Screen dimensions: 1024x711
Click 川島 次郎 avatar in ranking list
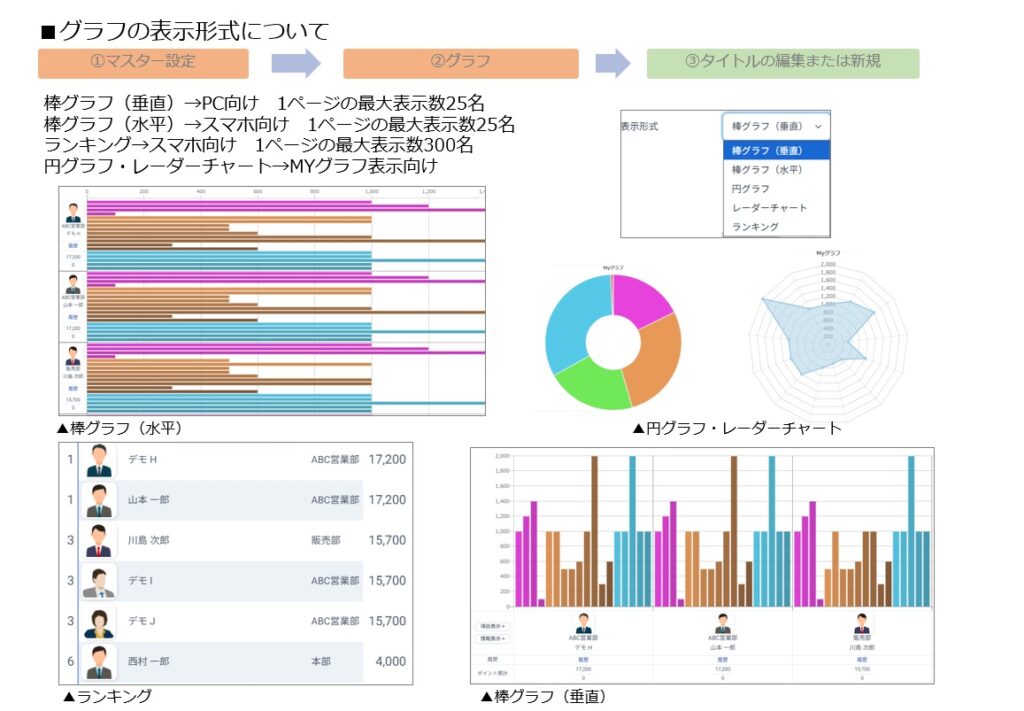click(98, 540)
